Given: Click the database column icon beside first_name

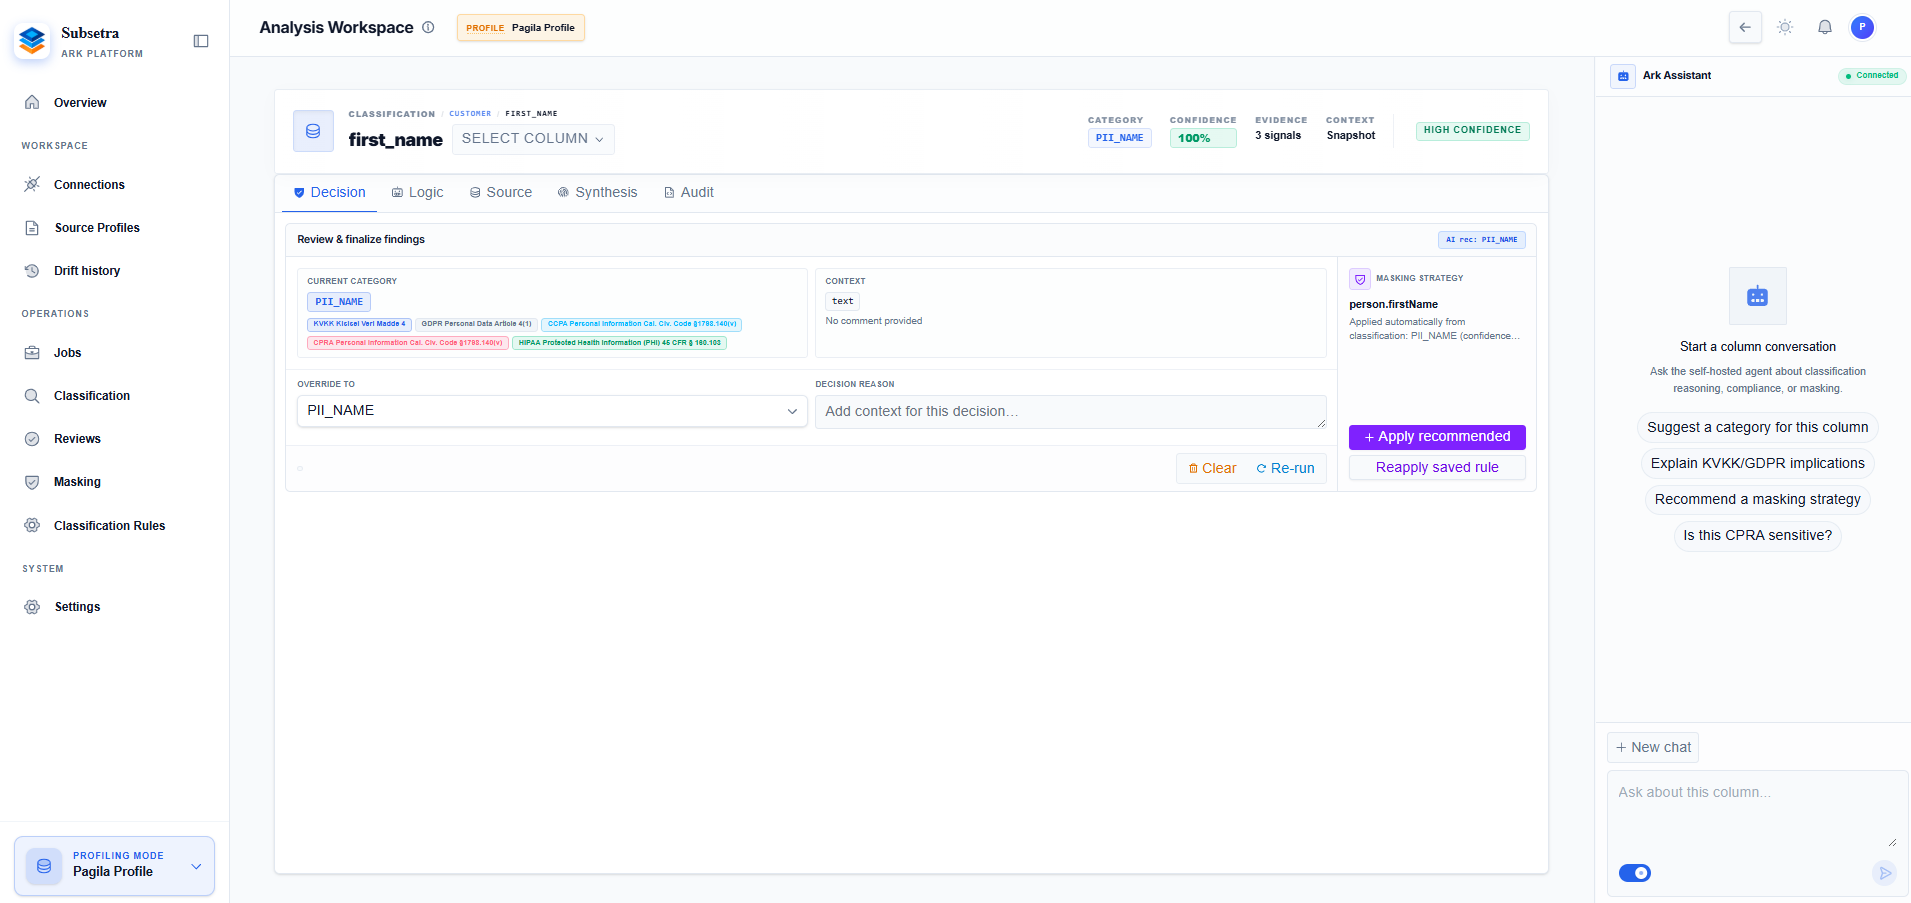Looking at the screenshot, I should 313,131.
